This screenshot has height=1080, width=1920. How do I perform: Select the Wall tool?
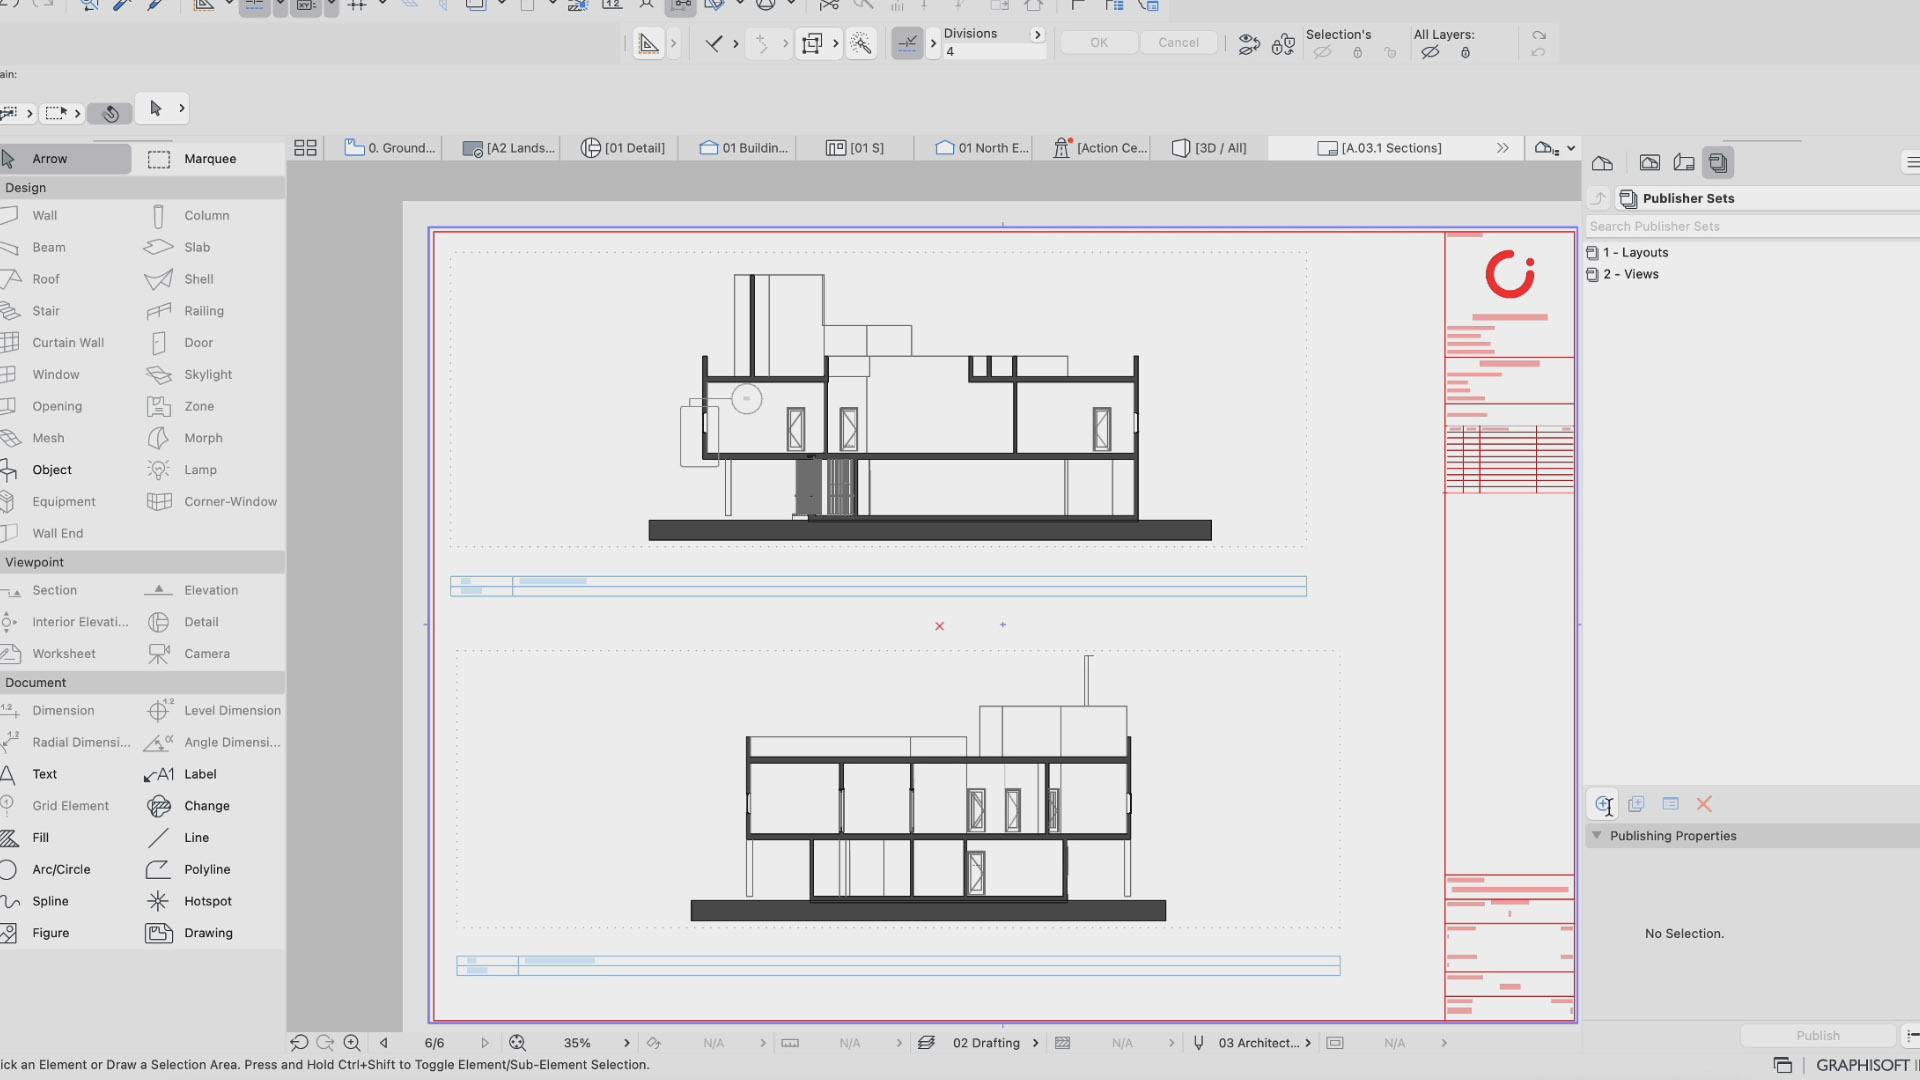pos(44,215)
